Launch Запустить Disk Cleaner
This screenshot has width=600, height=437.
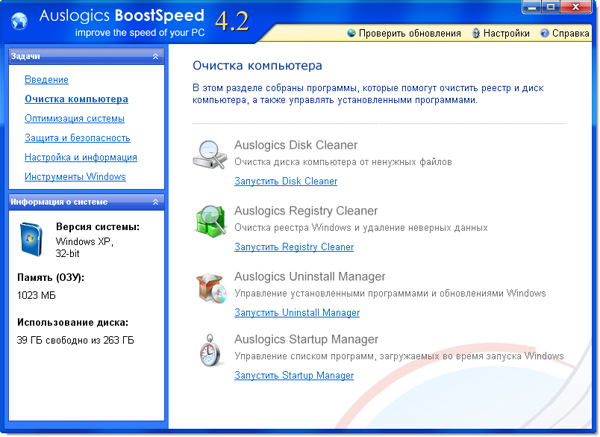pos(286,181)
